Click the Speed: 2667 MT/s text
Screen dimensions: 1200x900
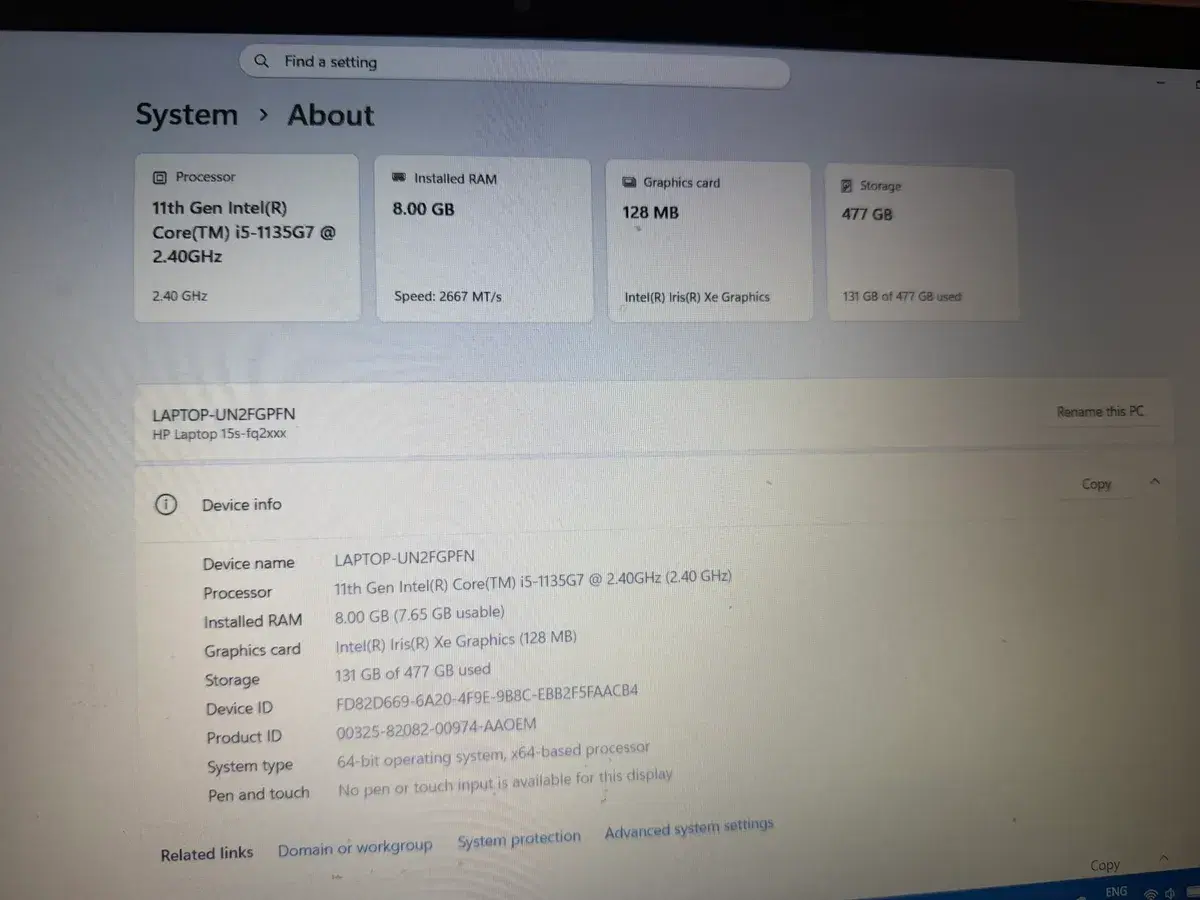point(448,297)
